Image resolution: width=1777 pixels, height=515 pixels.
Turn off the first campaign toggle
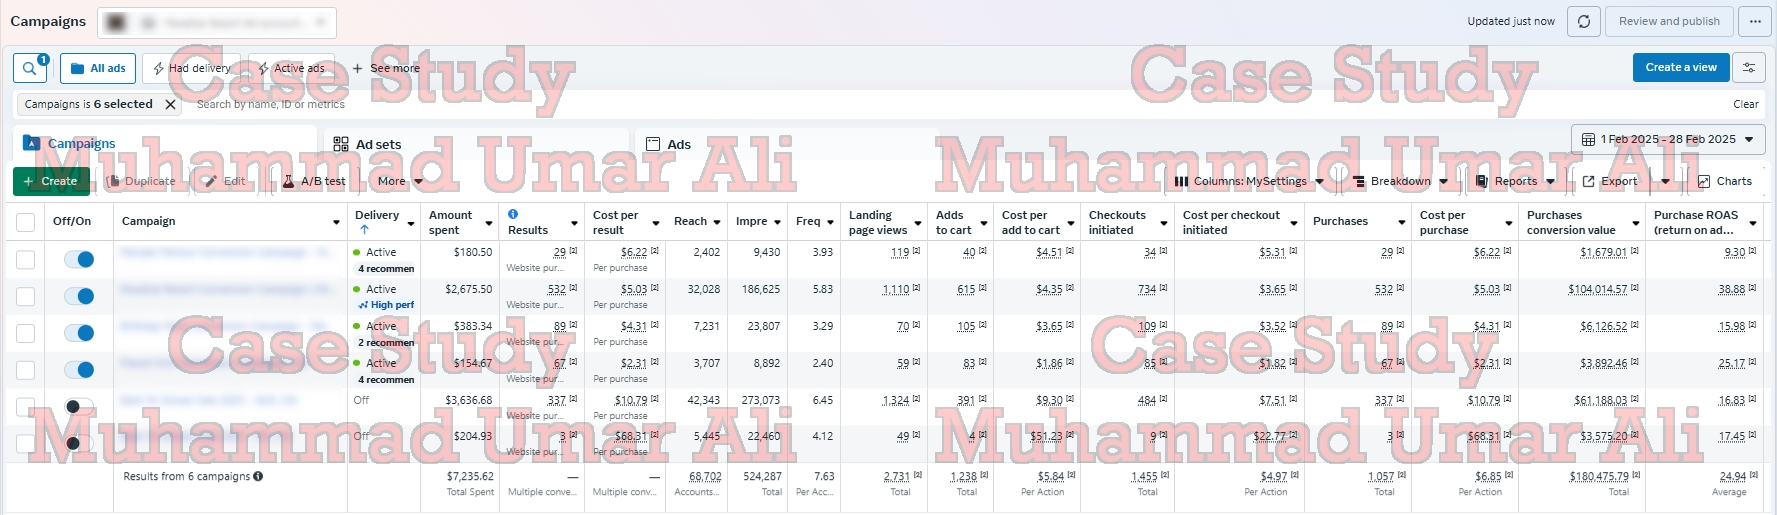click(79, 260)
